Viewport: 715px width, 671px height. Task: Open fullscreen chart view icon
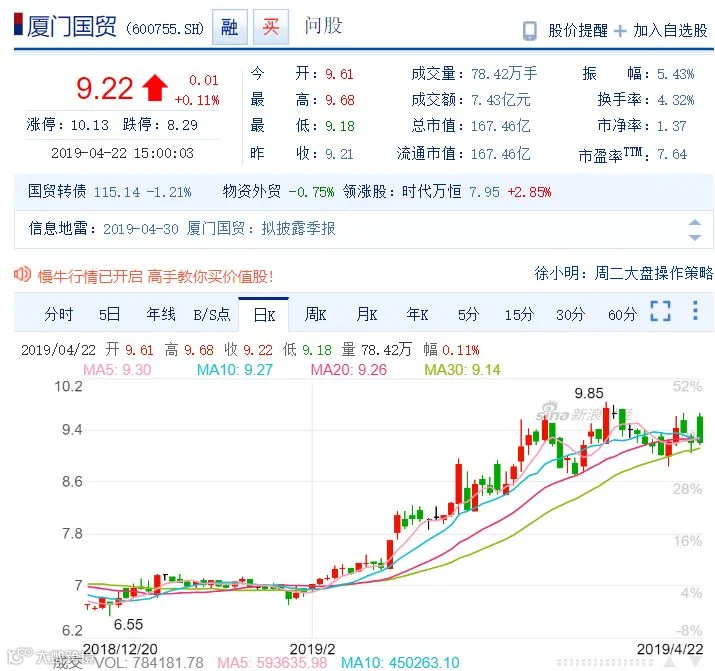click(660, 311)
